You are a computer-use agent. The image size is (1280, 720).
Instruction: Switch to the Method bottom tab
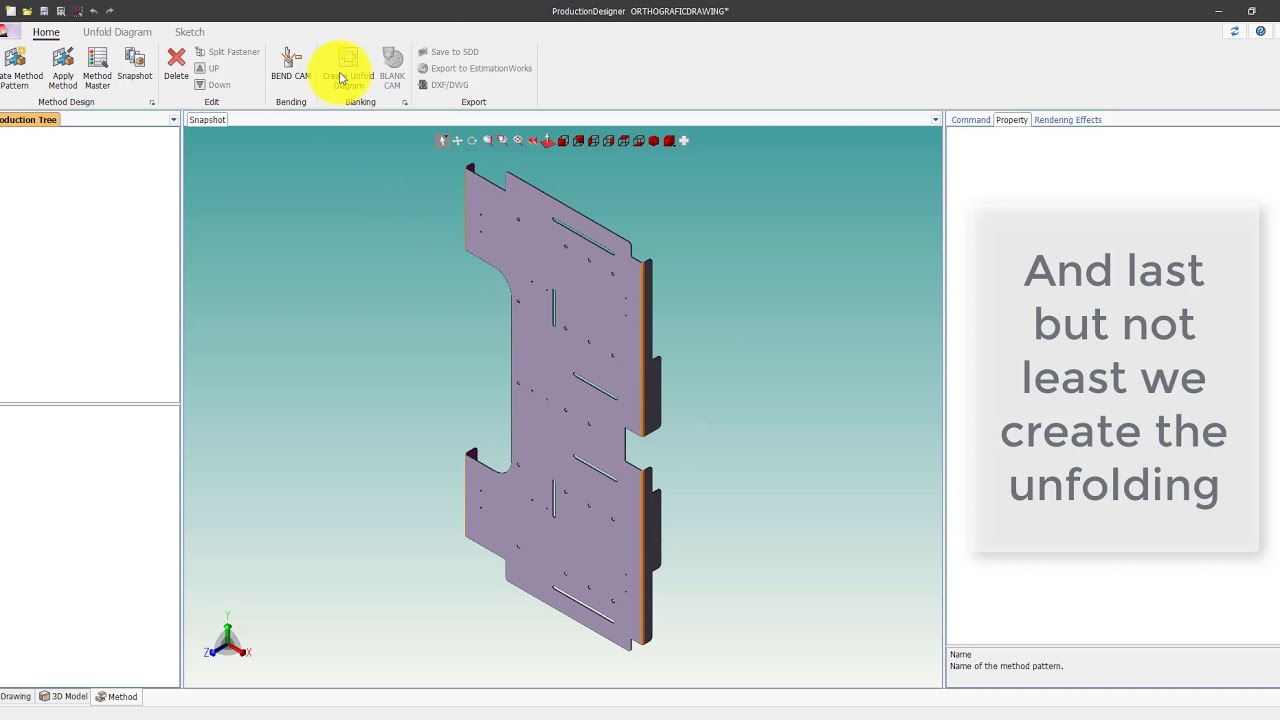[x=117, y=697]
